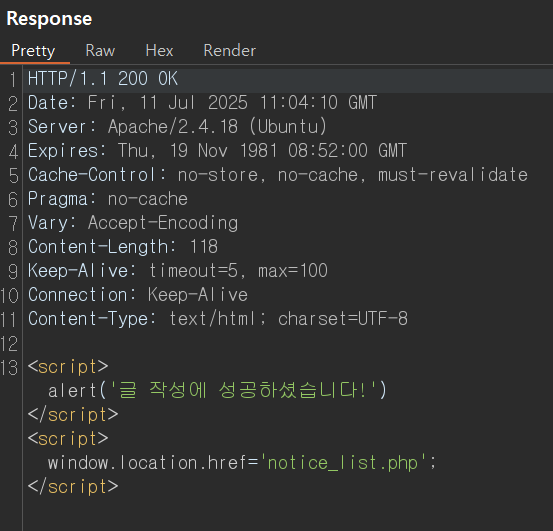The image size is (553, 531).
Task: Click the notice_list.php string
Action: click(343, 463)
